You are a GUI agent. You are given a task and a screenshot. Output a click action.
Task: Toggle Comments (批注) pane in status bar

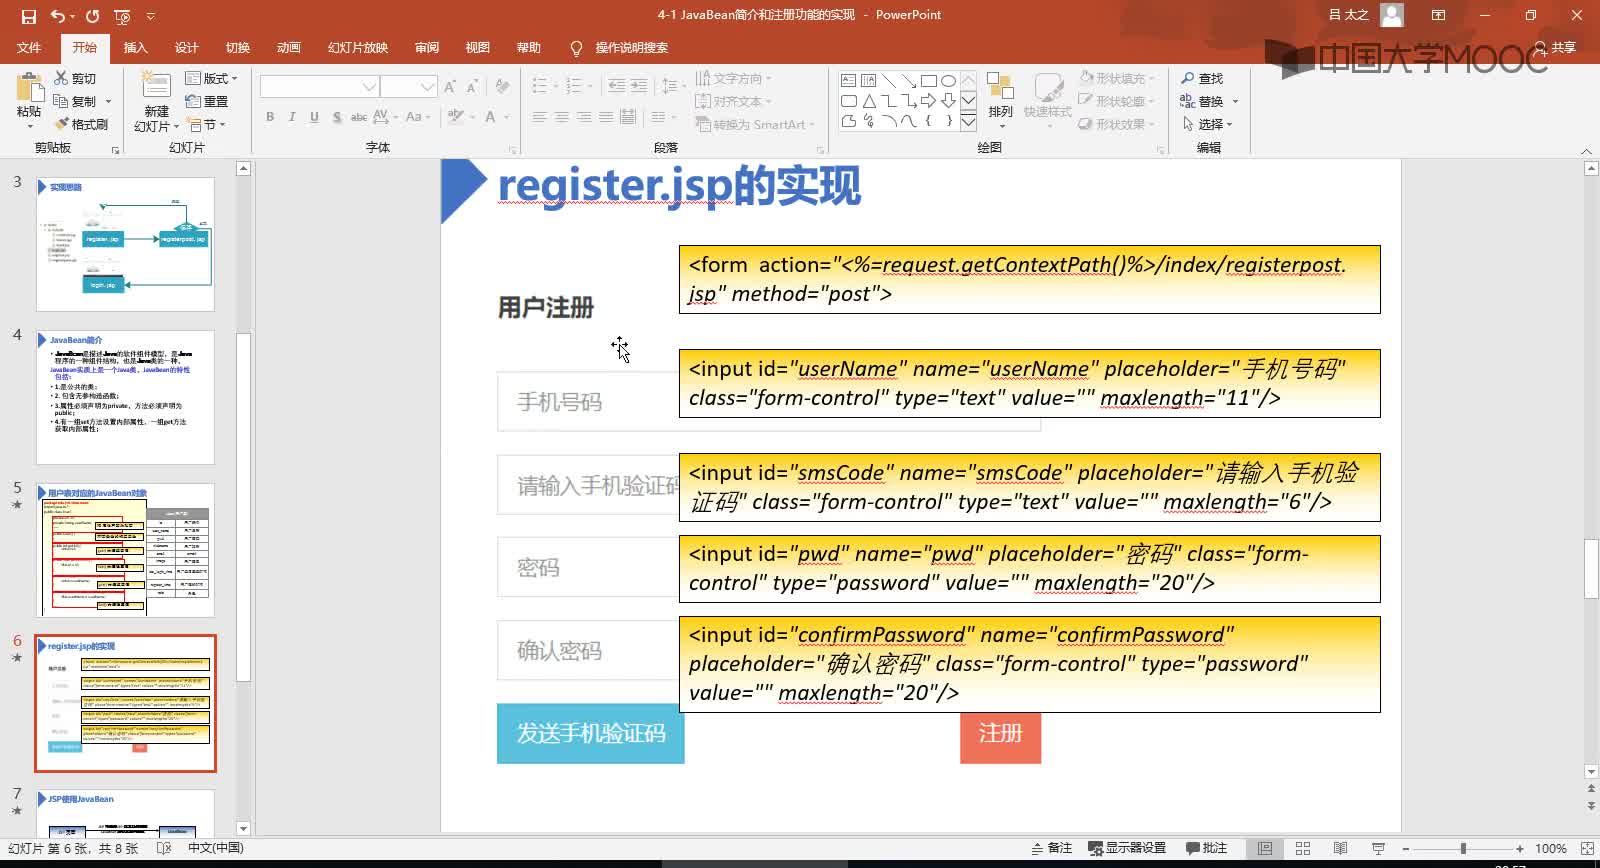pyautogui.click(x=1206, y=848)
